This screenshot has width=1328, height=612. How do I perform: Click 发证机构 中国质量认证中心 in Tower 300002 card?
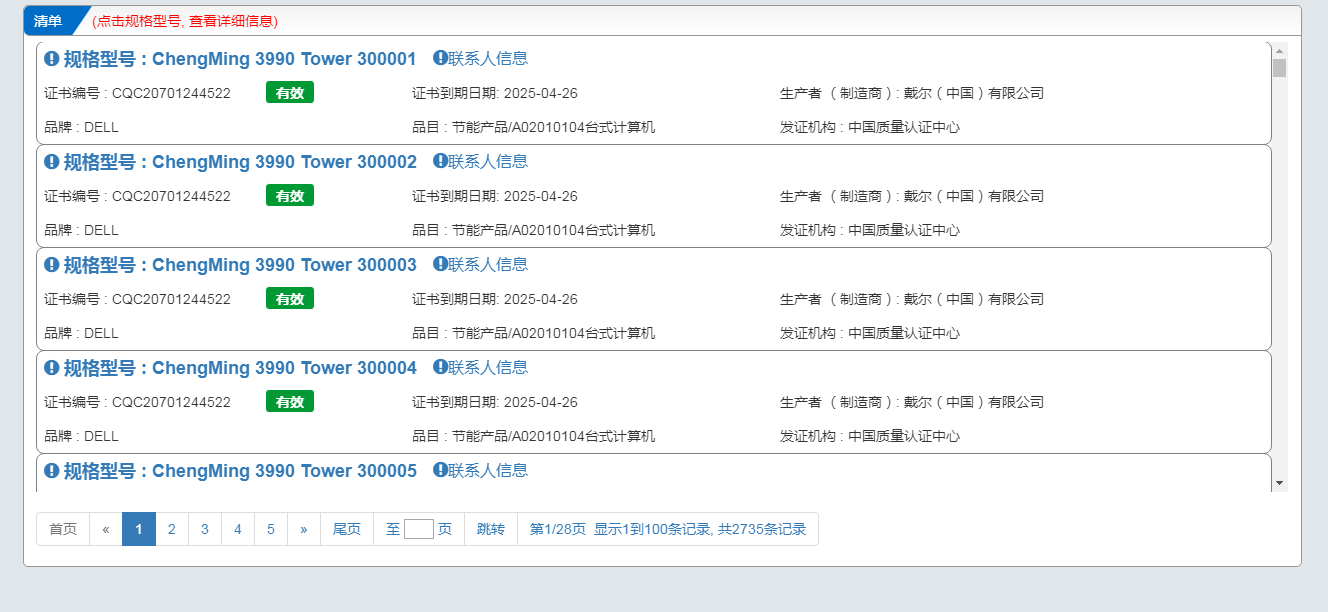coord(870,230)
